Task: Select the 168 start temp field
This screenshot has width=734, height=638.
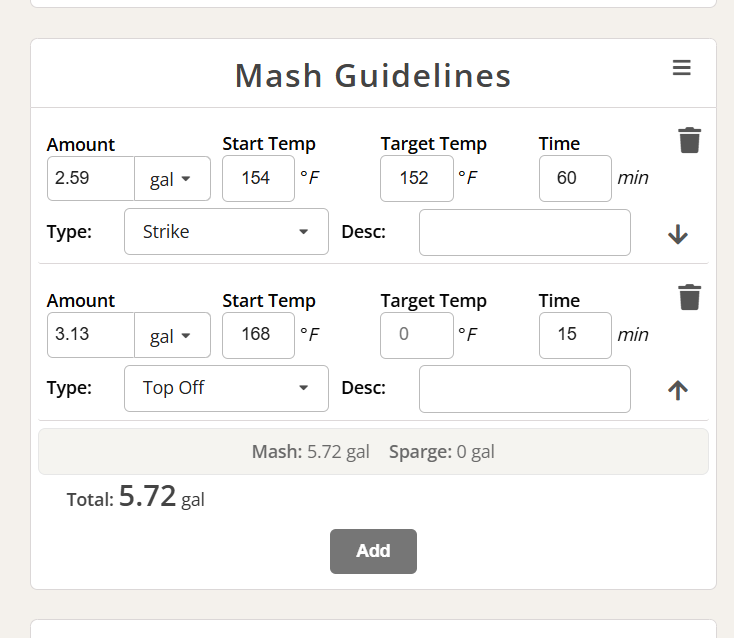Action: [258, 335]
